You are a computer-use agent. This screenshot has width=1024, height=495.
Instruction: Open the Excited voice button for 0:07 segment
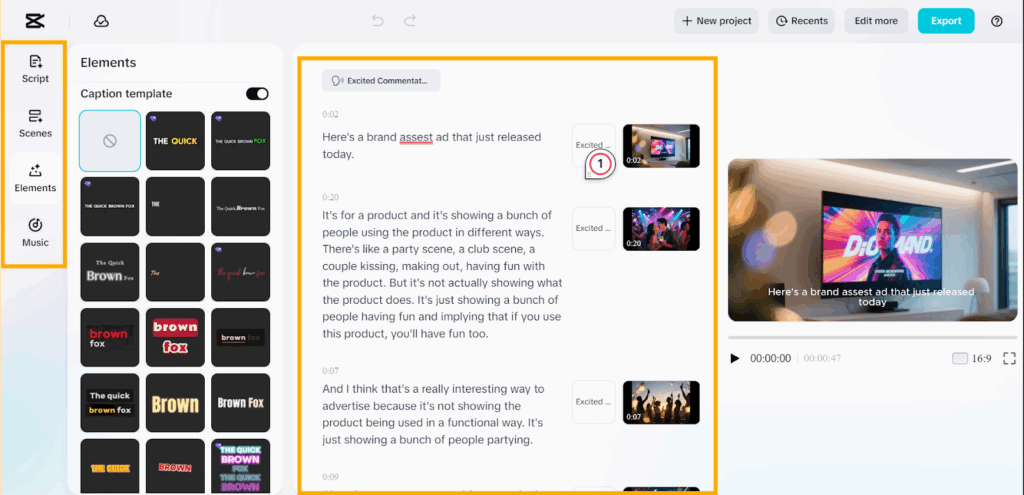click(x=594, y=402)
